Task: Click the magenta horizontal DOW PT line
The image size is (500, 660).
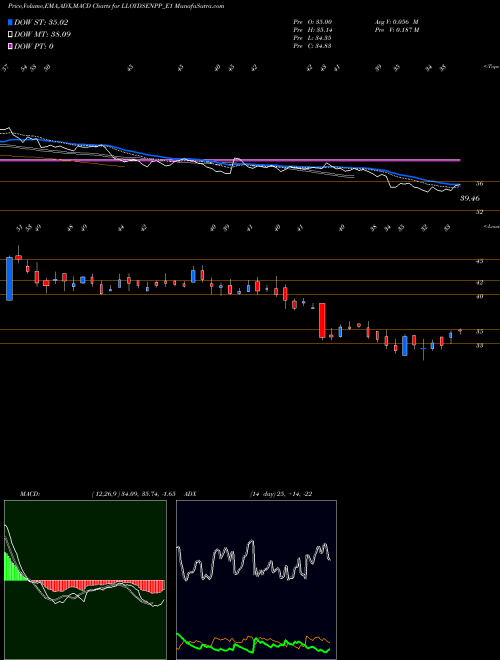Action: pyautogui.click(x=230, y=160)
